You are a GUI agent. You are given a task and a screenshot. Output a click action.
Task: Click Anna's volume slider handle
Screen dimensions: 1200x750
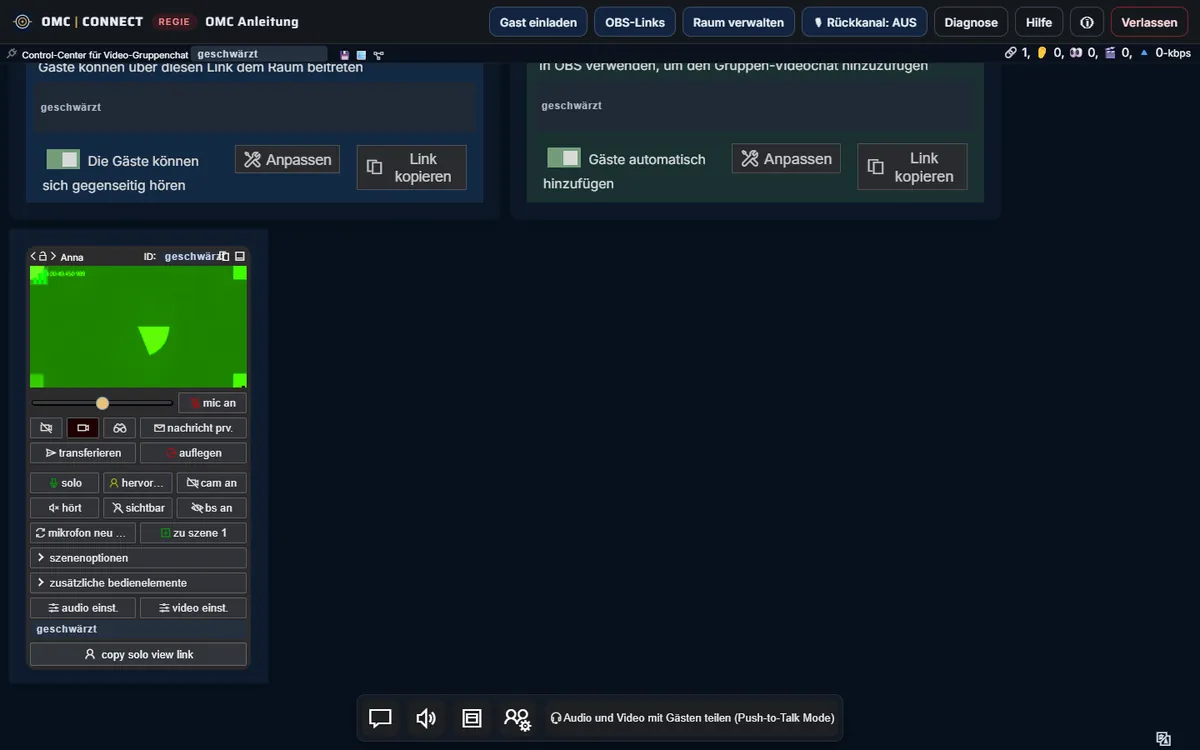tap(102, 403)
